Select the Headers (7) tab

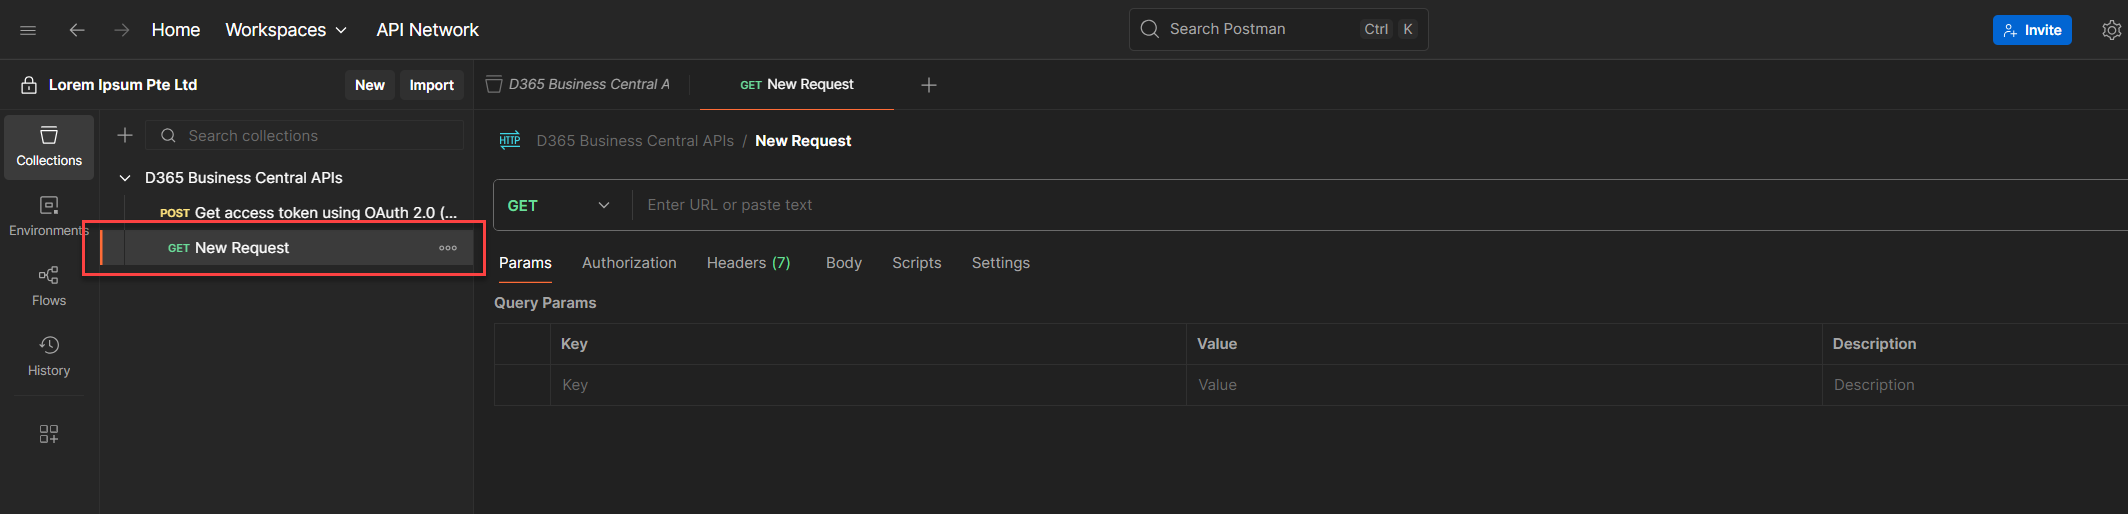pyautogui.click(x=748, y=263)
